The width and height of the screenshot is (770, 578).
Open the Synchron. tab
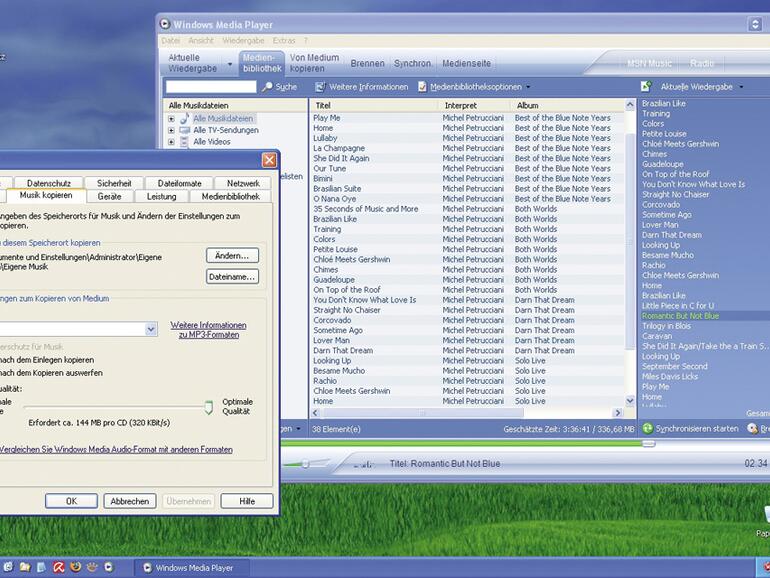click(412, 63)
